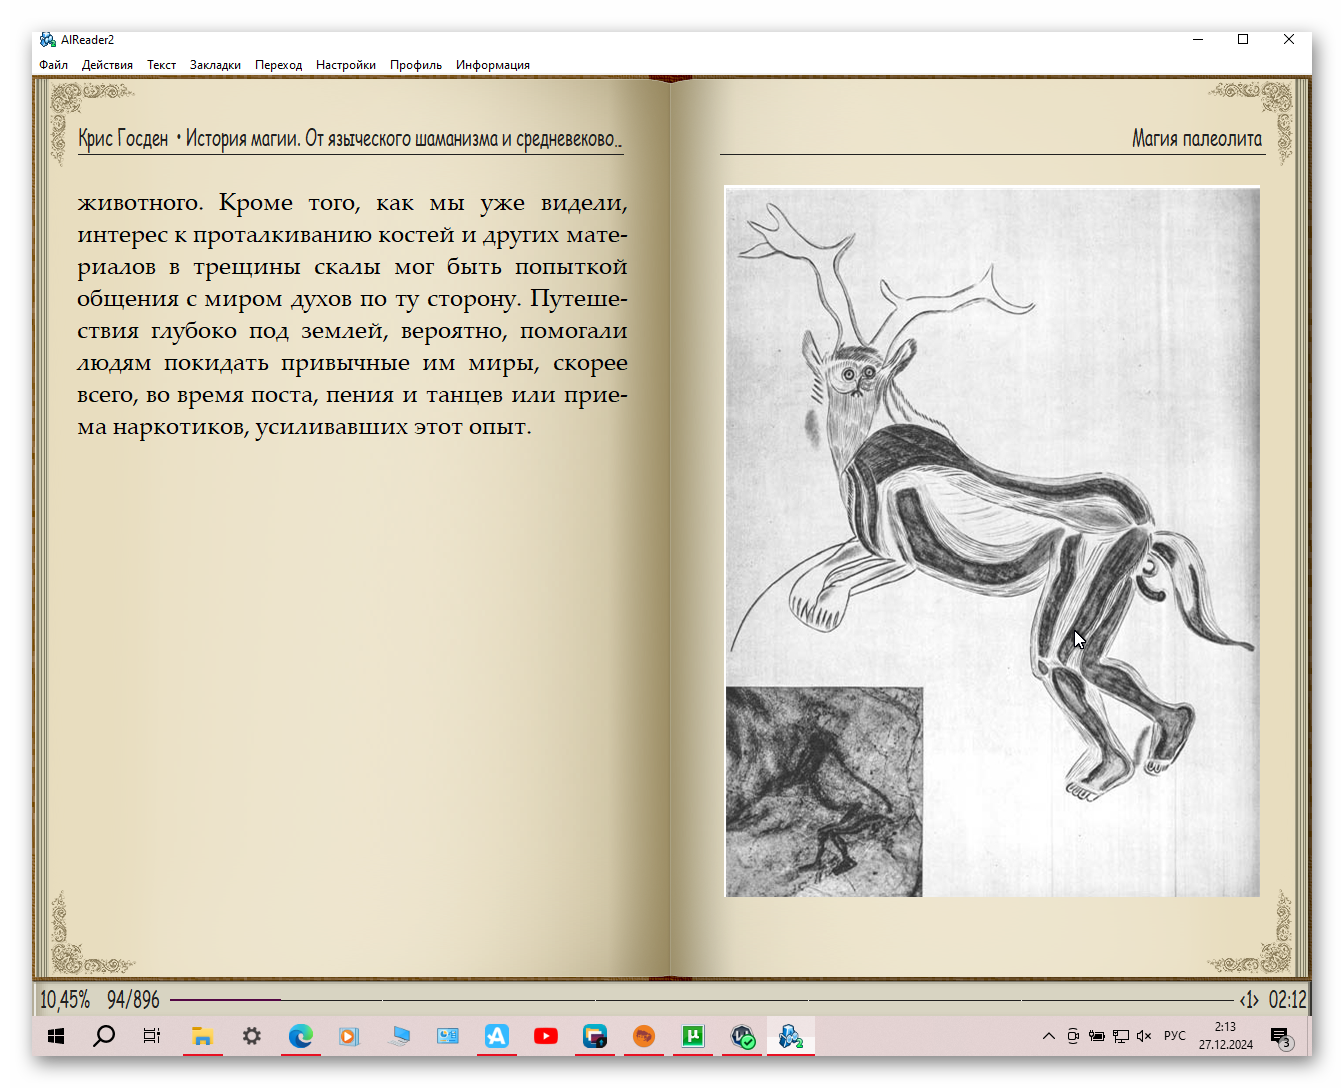Click the network tray icon
Image resolution: width=1344 pixels, height=1088 pixels.
coord(1120,1036)
